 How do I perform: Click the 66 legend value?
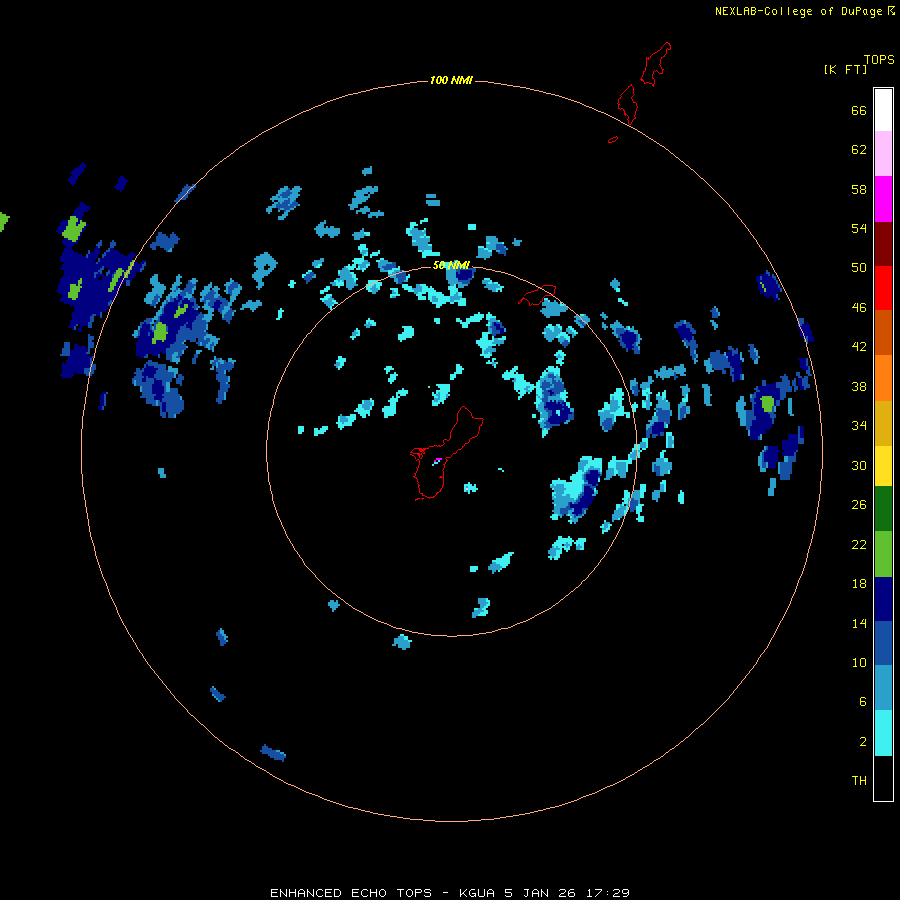coord(859,111)
